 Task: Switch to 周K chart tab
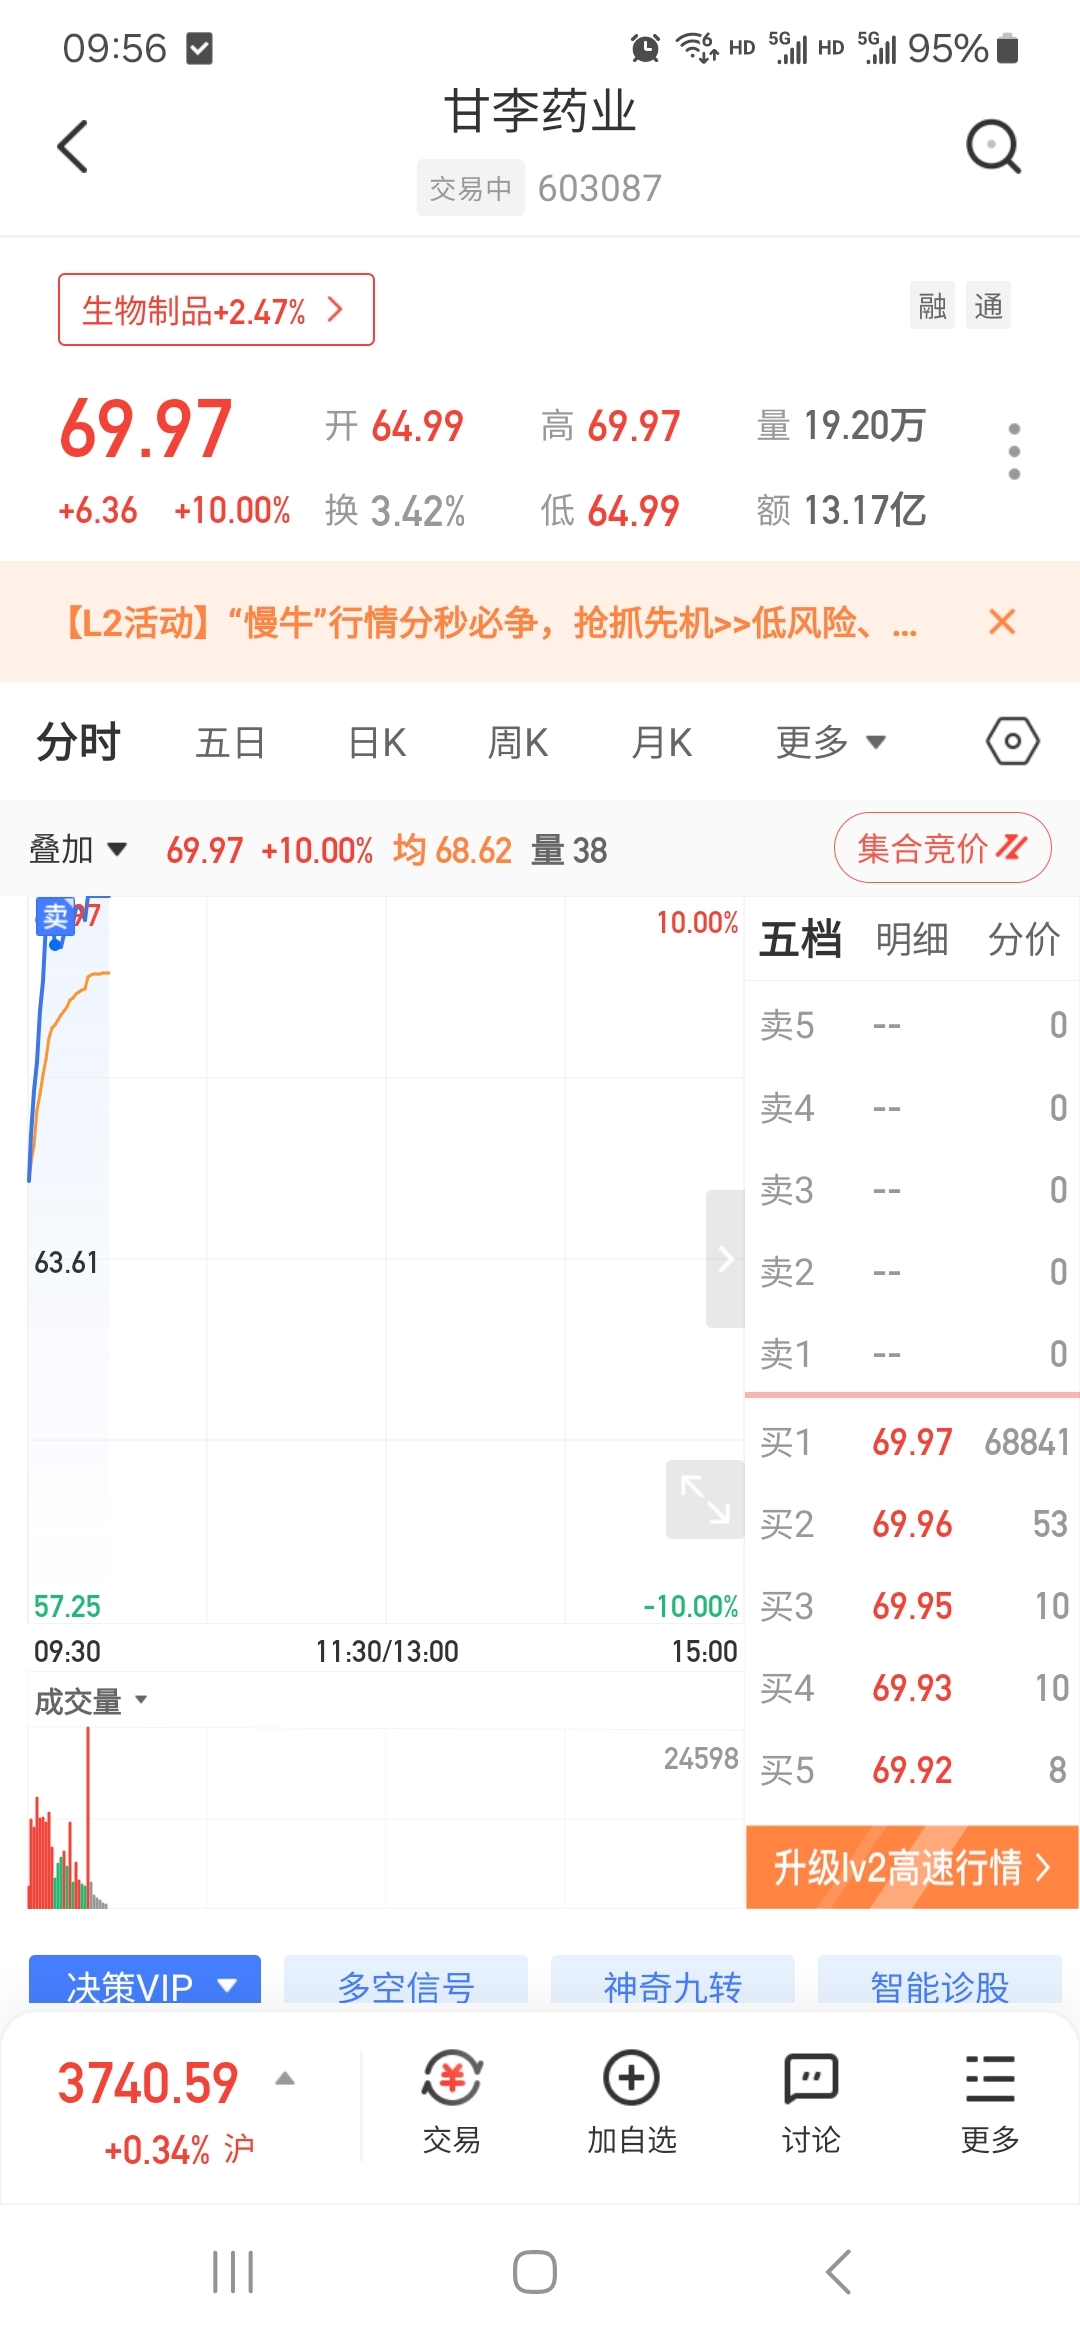(518, 742)
